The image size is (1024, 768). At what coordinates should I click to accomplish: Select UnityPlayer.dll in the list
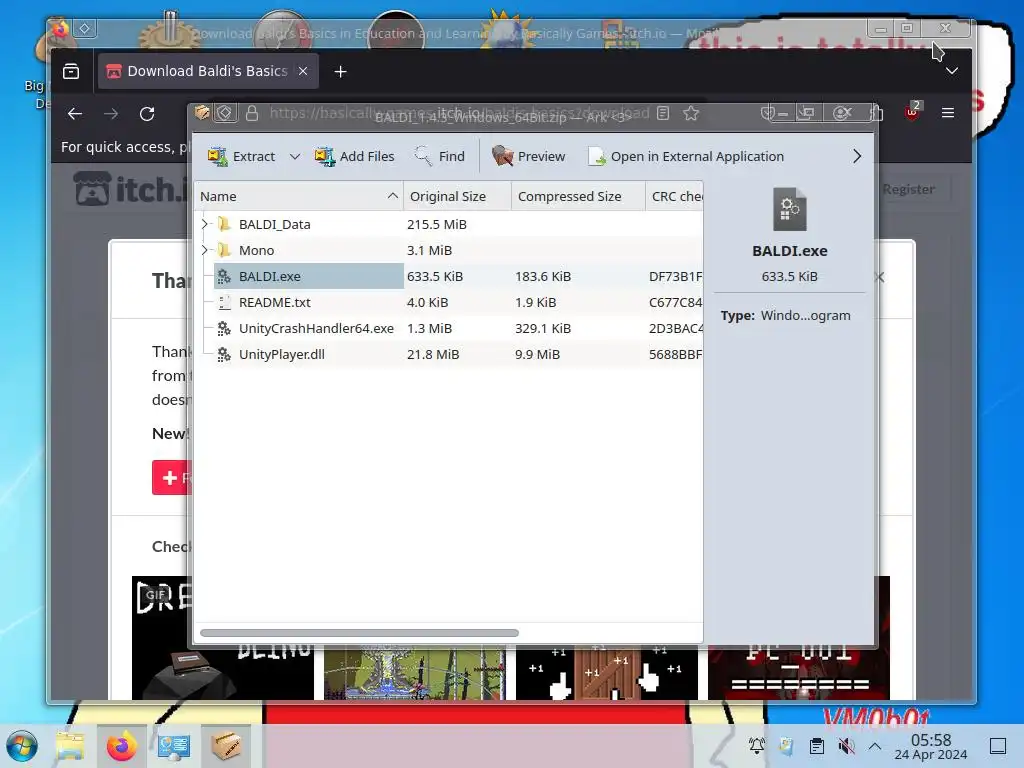pos(281,355)
